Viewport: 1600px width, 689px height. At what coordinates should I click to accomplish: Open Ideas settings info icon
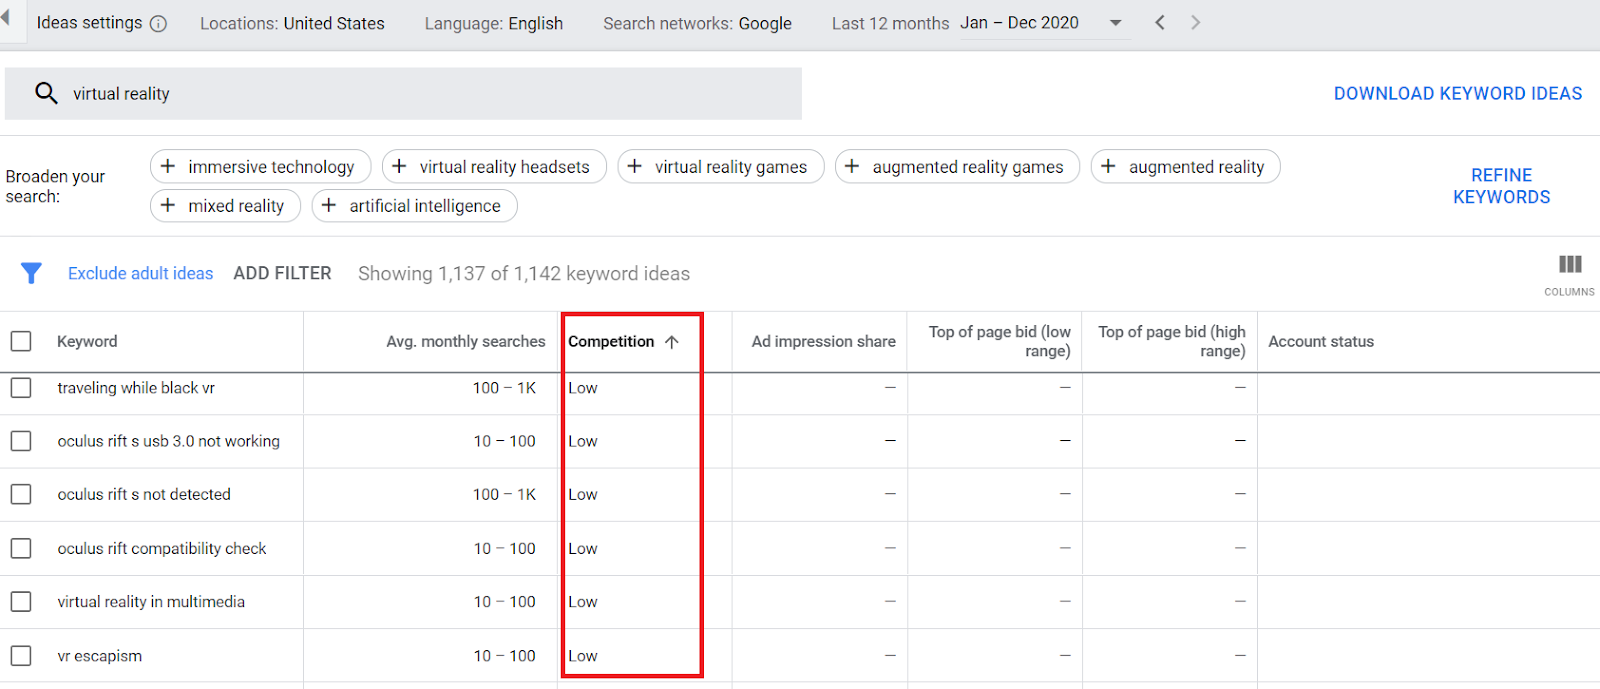pyautogui.click(x=158, y=24)
